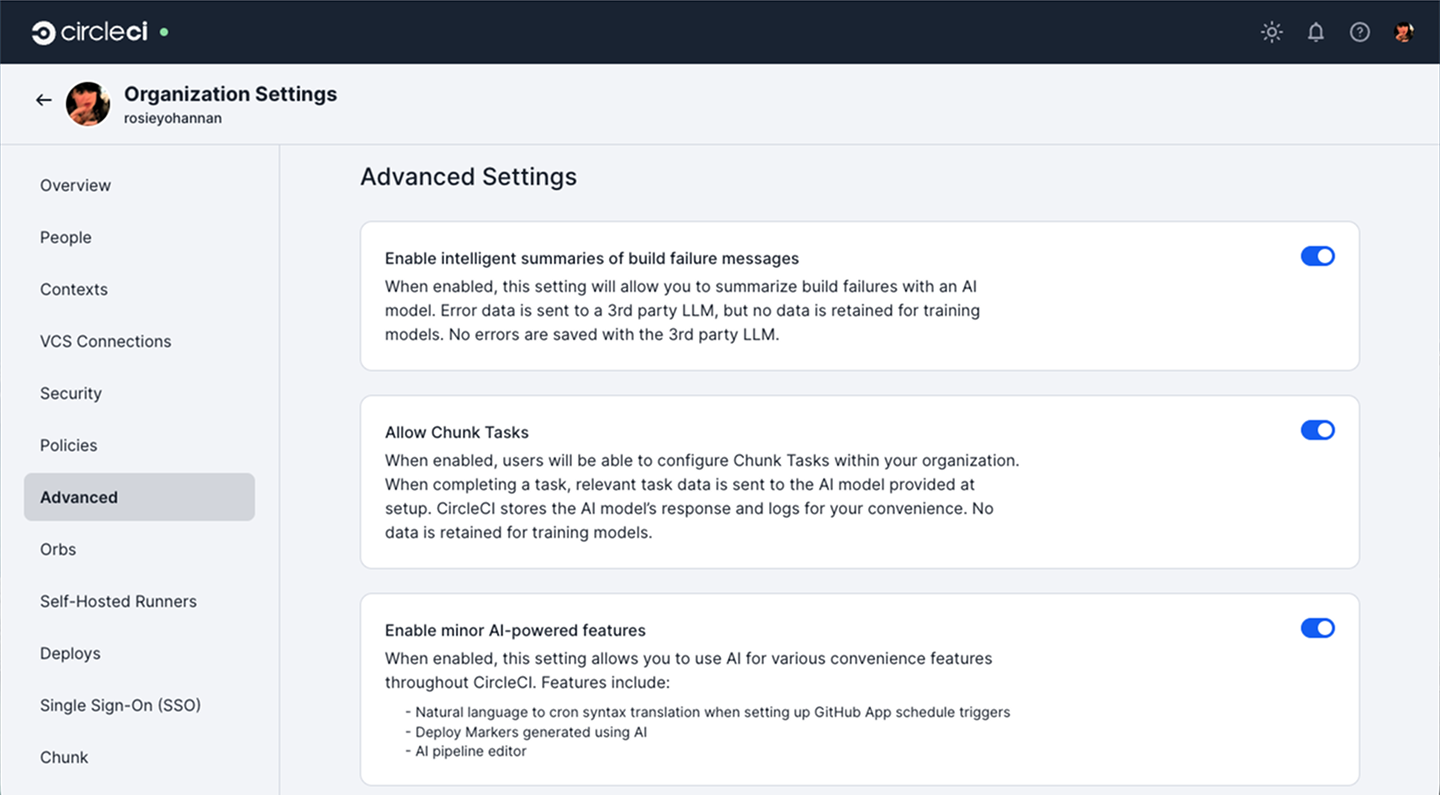Disable minor AI-powered features
The height and width of the screenshot is (795, 1440).
(x=1318, y=628)
